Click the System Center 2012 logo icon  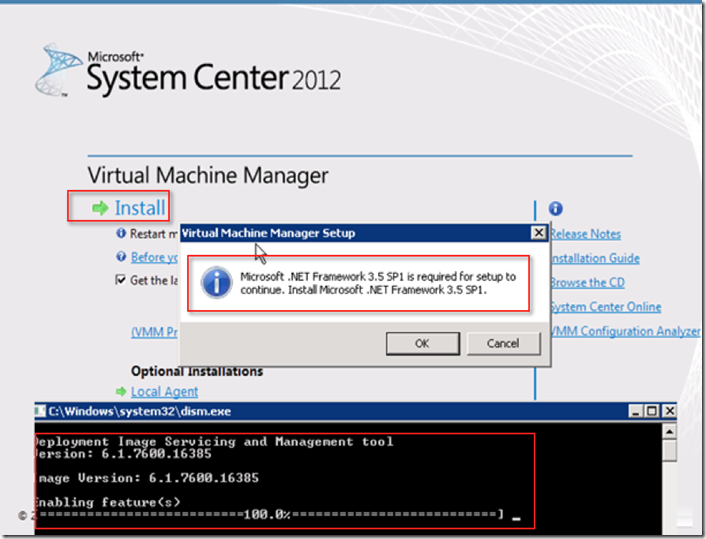tap(58, 70)
